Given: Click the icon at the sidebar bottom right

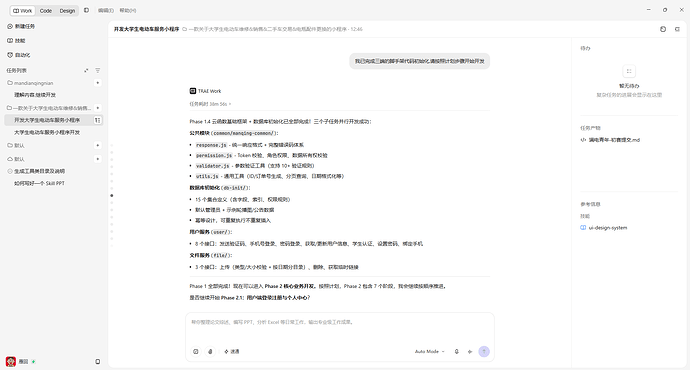Looking at the screenshot, I should pyautogui.click(x=98, y=362).
